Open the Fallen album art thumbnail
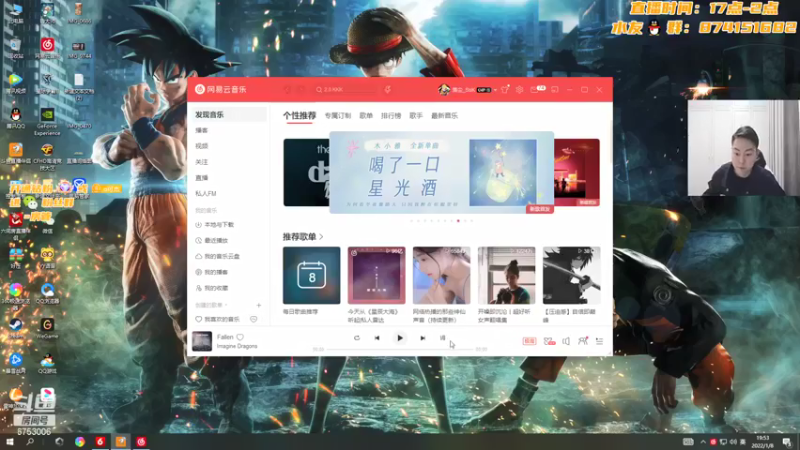This screenshot has height=450, width=800. tap(202, 341)
